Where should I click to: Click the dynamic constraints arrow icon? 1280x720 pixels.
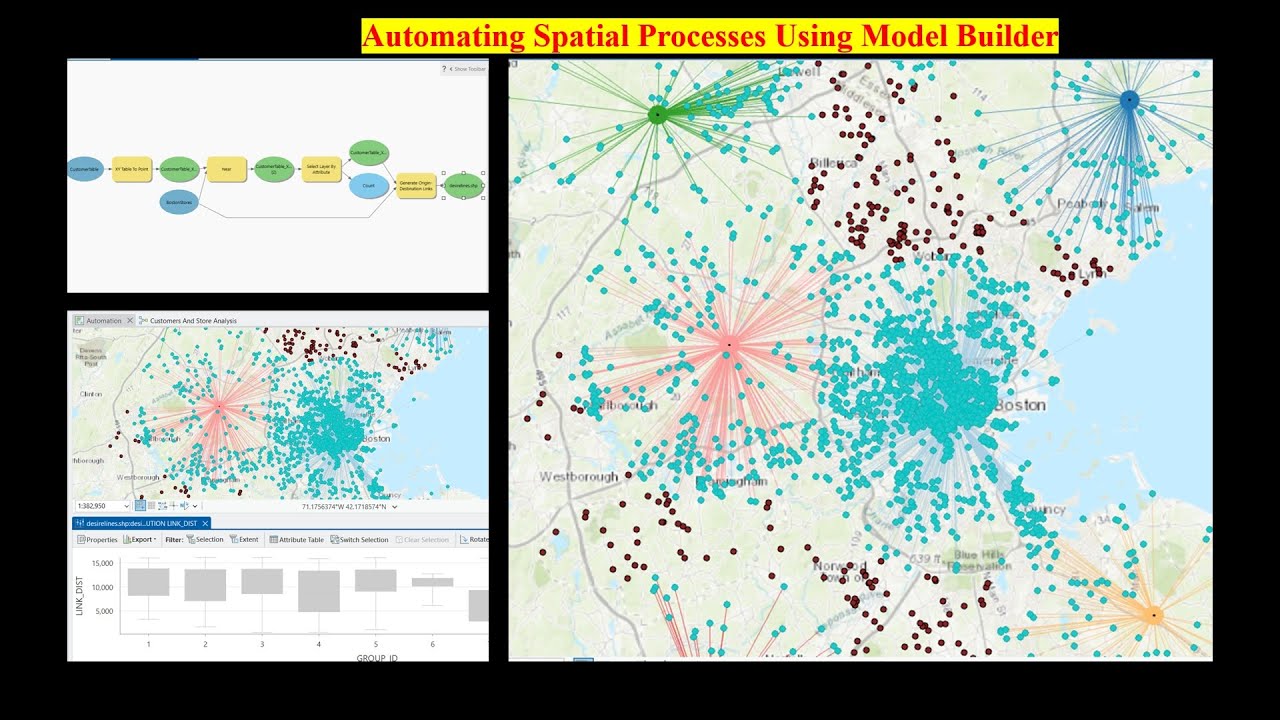184,506
